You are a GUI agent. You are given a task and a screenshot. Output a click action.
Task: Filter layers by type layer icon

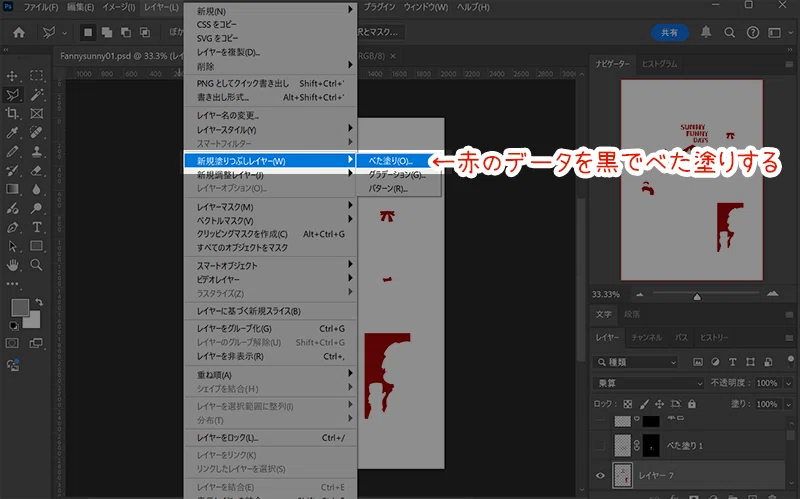click(x=733, y=362)
